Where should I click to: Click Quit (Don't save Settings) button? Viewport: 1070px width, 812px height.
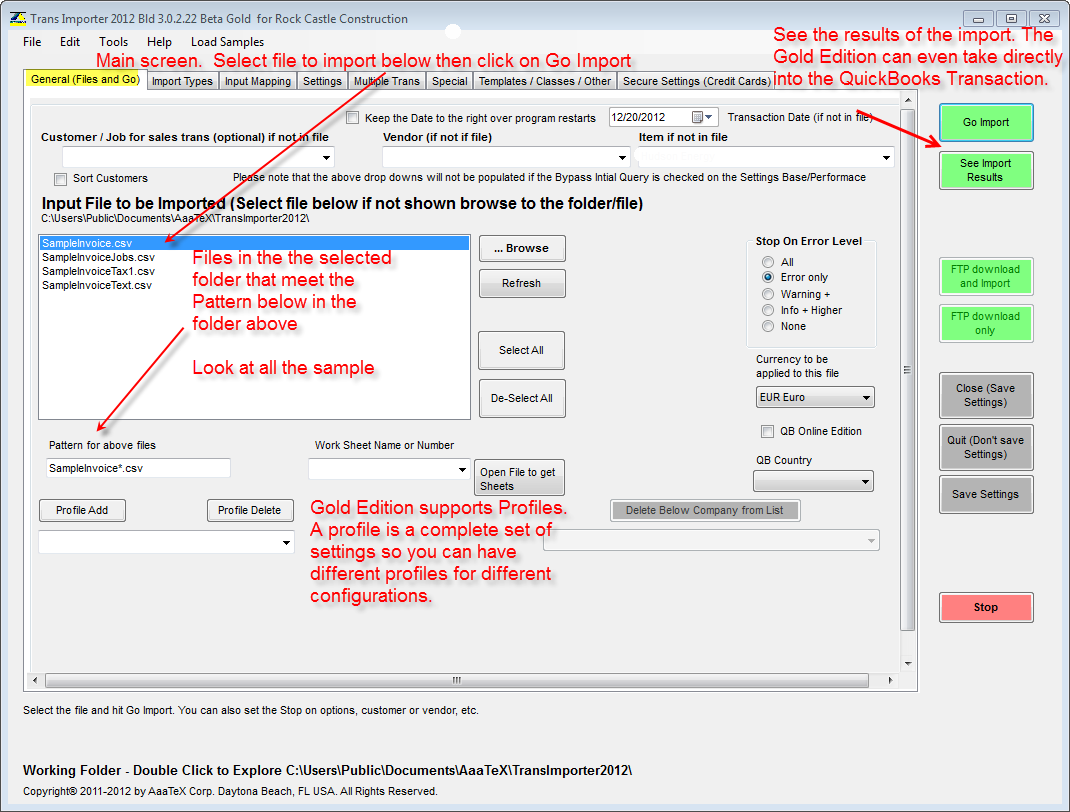coord(986,447)
